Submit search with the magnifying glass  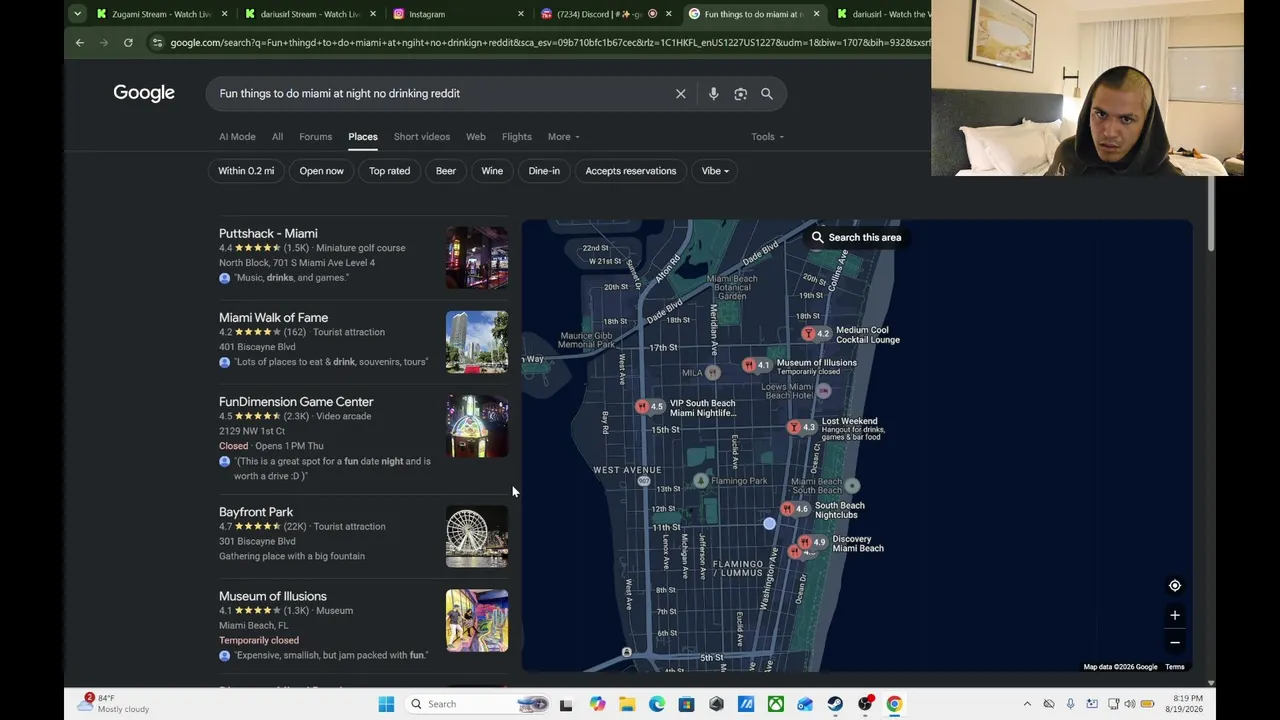click(x=767, y=94)
